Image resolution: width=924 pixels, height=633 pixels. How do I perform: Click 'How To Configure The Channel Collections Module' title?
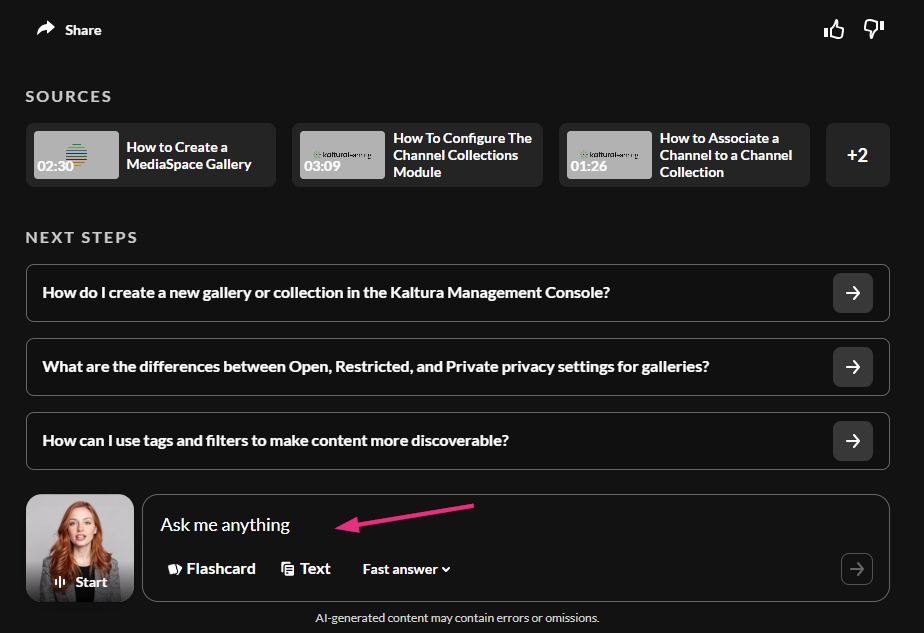tap(463, 155)
